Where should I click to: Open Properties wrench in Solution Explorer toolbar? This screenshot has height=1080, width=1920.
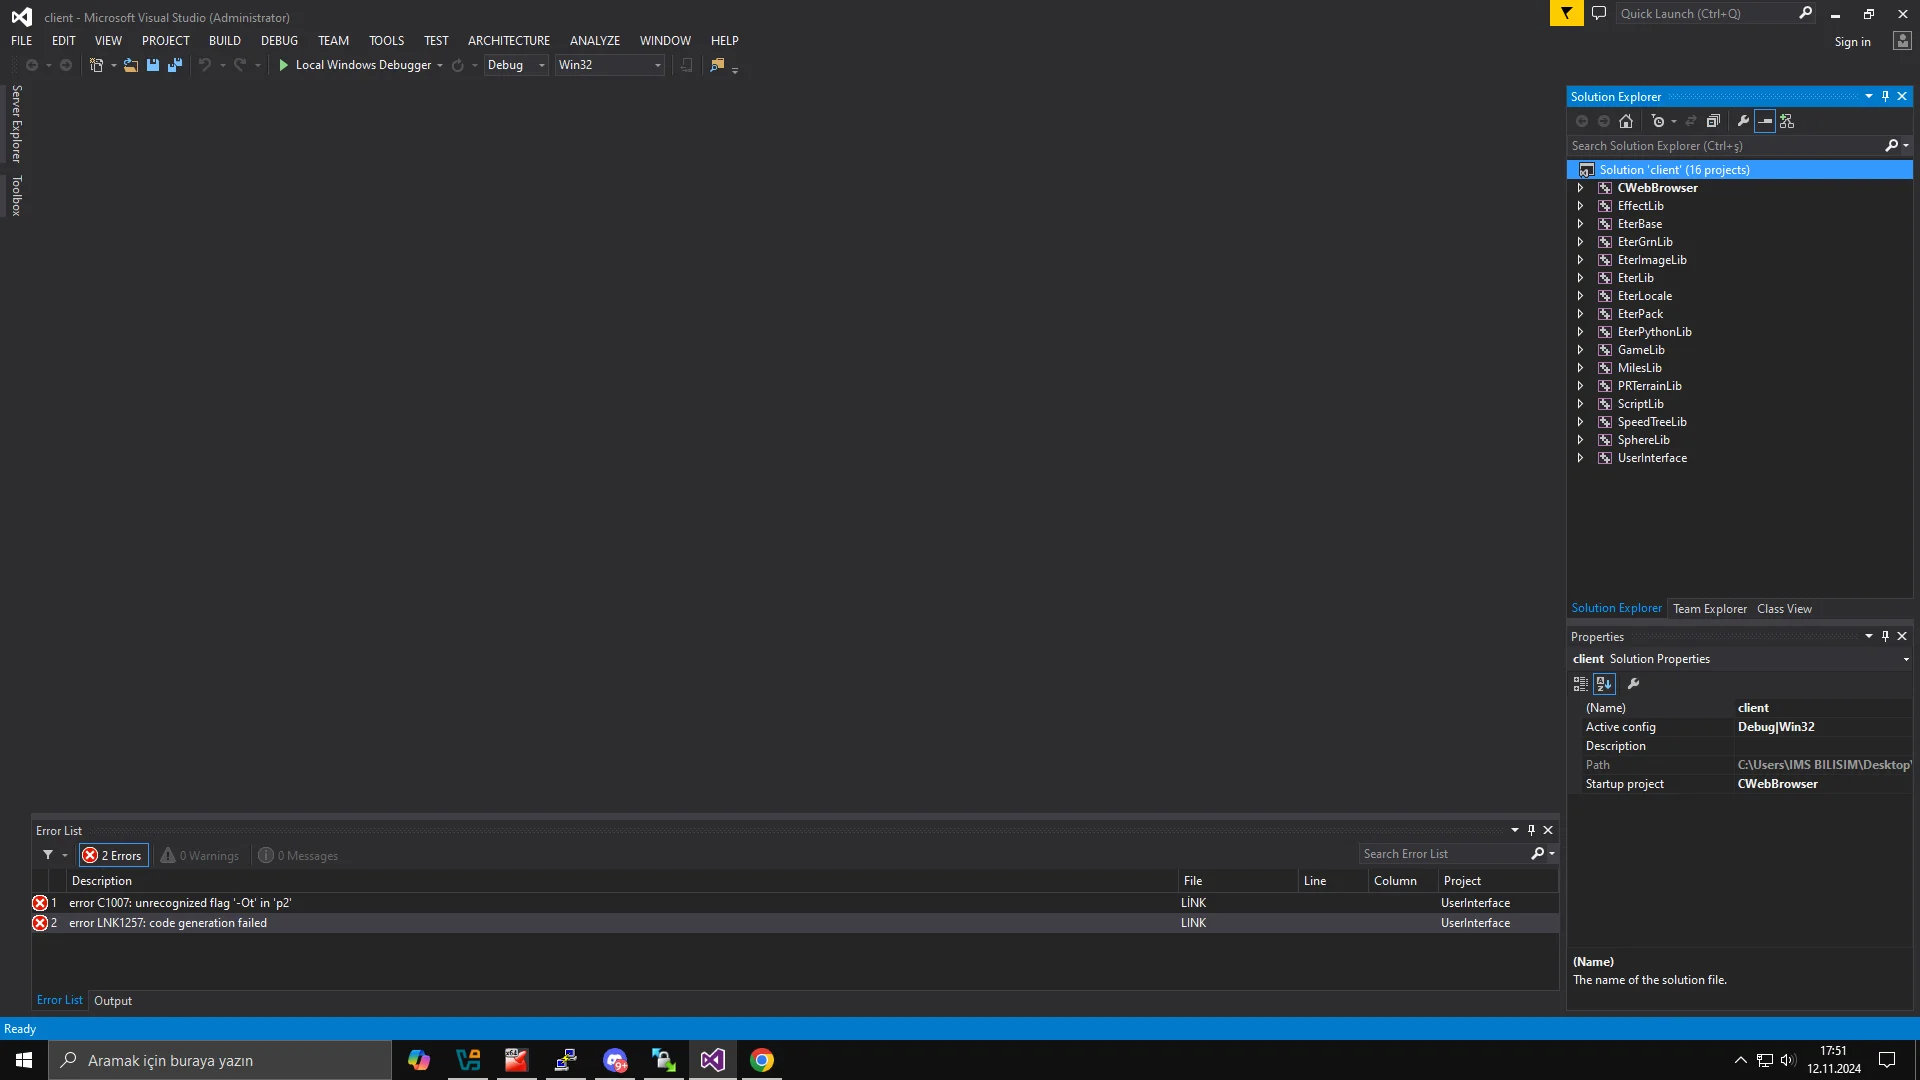point(1743,121)
